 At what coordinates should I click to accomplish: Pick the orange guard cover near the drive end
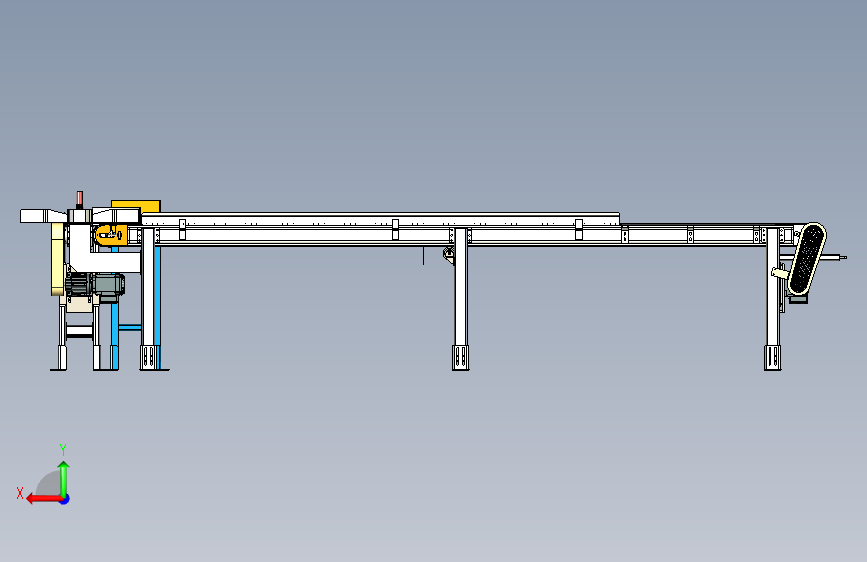111,235
